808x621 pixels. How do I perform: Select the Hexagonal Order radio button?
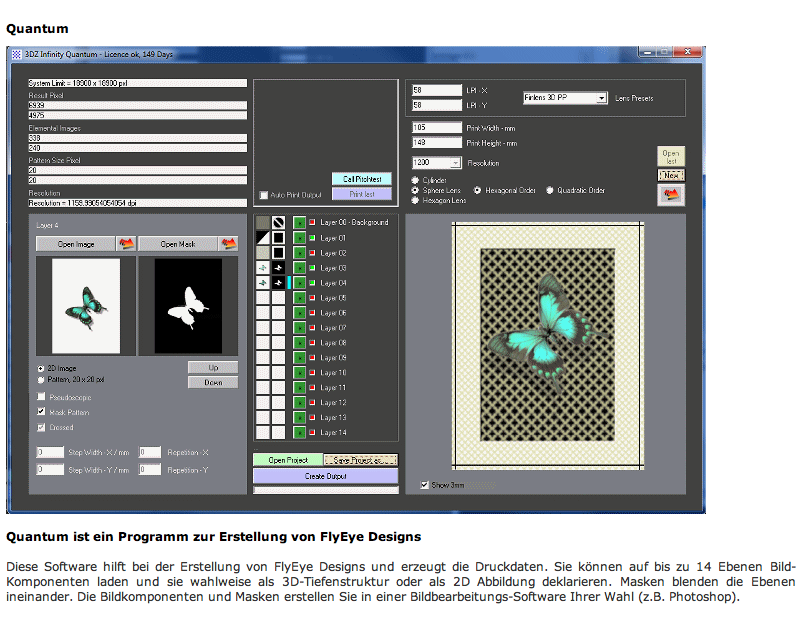click(478, 190)
